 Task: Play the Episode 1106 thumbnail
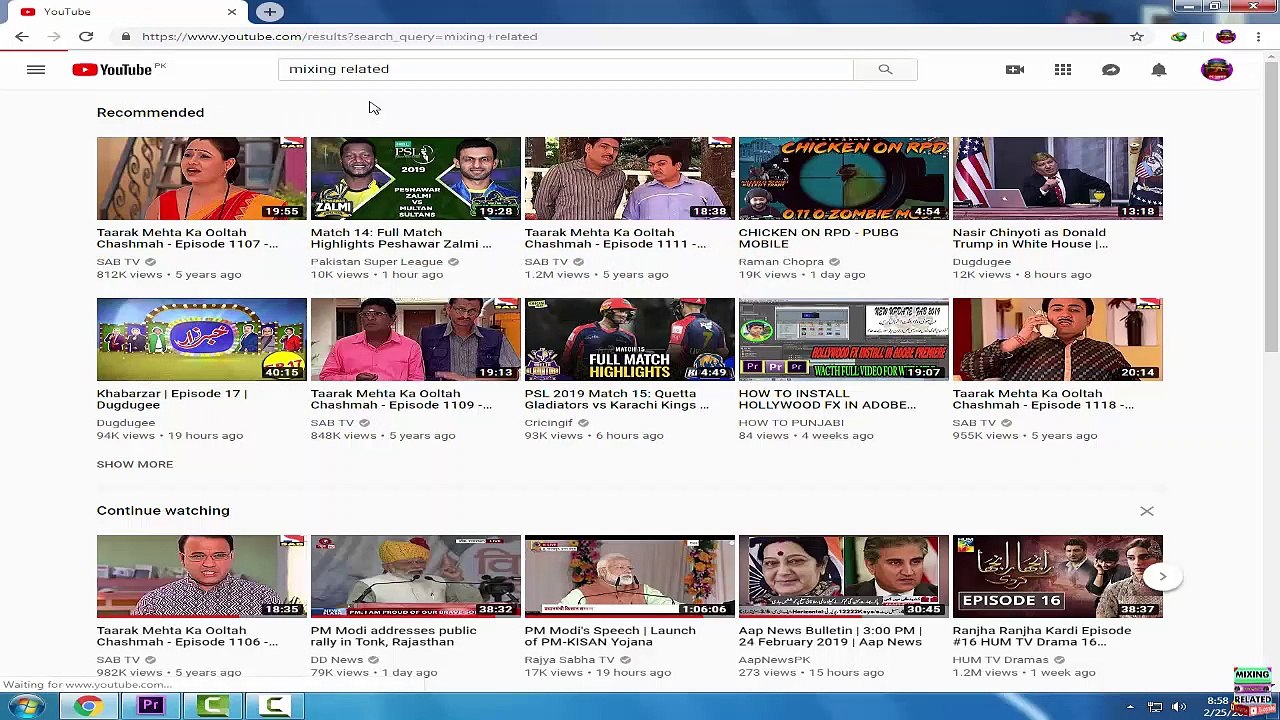(x=202, y=576)
